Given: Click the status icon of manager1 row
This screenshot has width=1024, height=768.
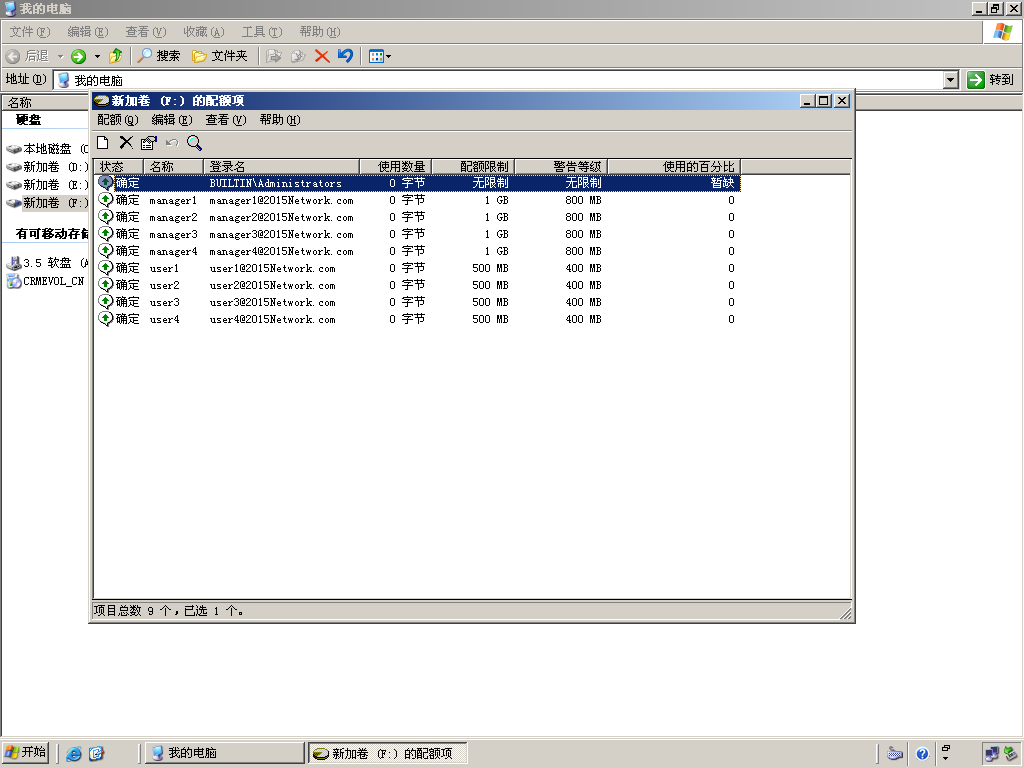Looking at the screenshot, I should [x=105, y=200].
